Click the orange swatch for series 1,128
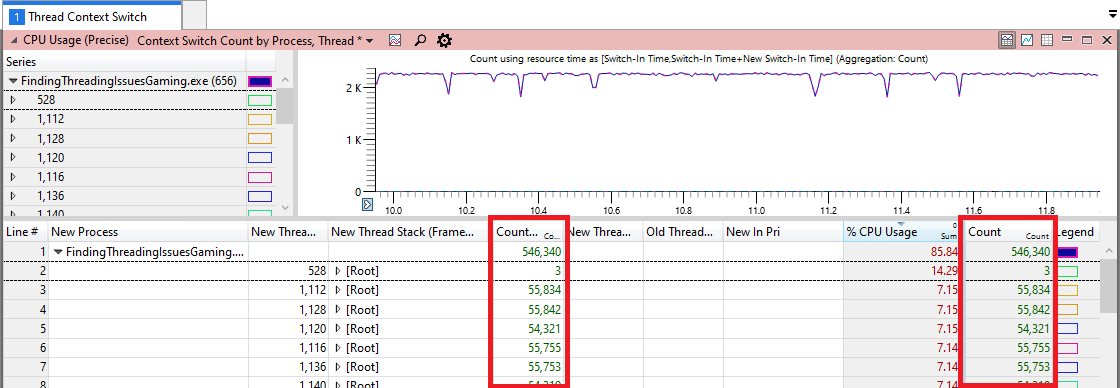This screenshot has height=388, width=1120. coord(259,139)
